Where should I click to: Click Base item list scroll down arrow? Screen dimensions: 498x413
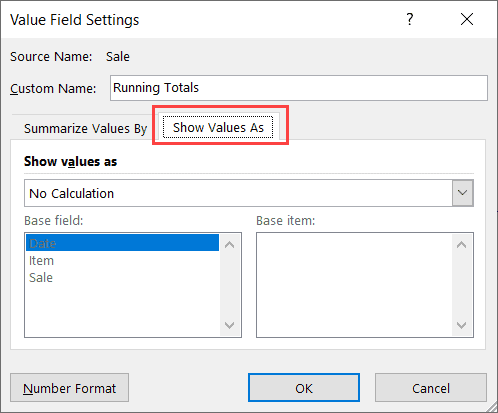click(x=461, y=325)
